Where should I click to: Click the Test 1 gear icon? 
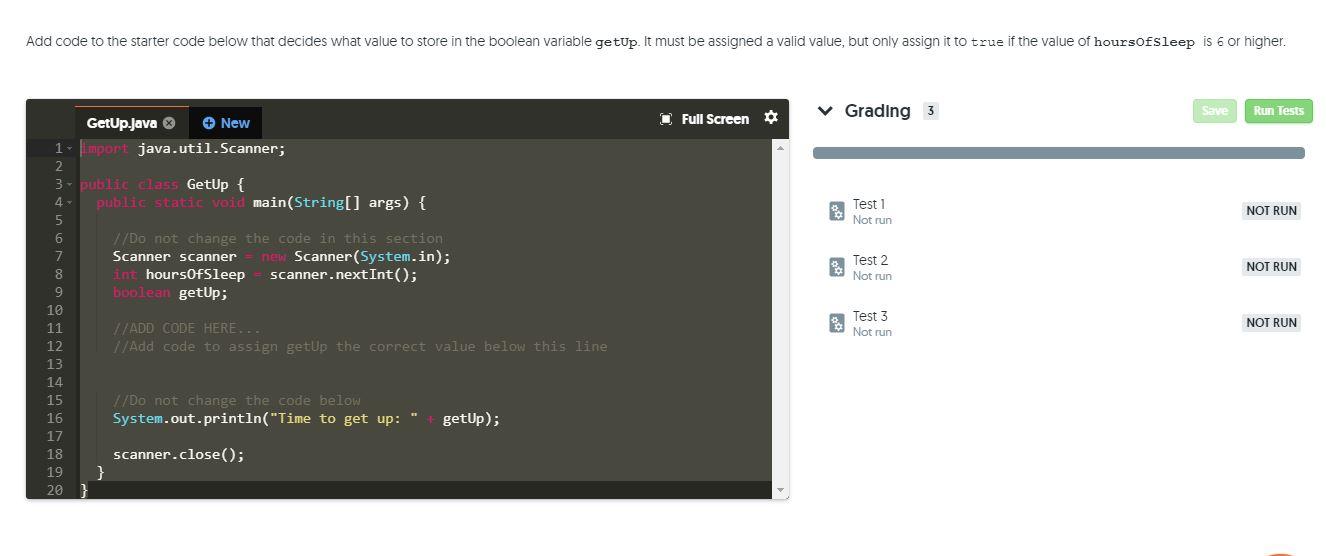coord(837,211)
